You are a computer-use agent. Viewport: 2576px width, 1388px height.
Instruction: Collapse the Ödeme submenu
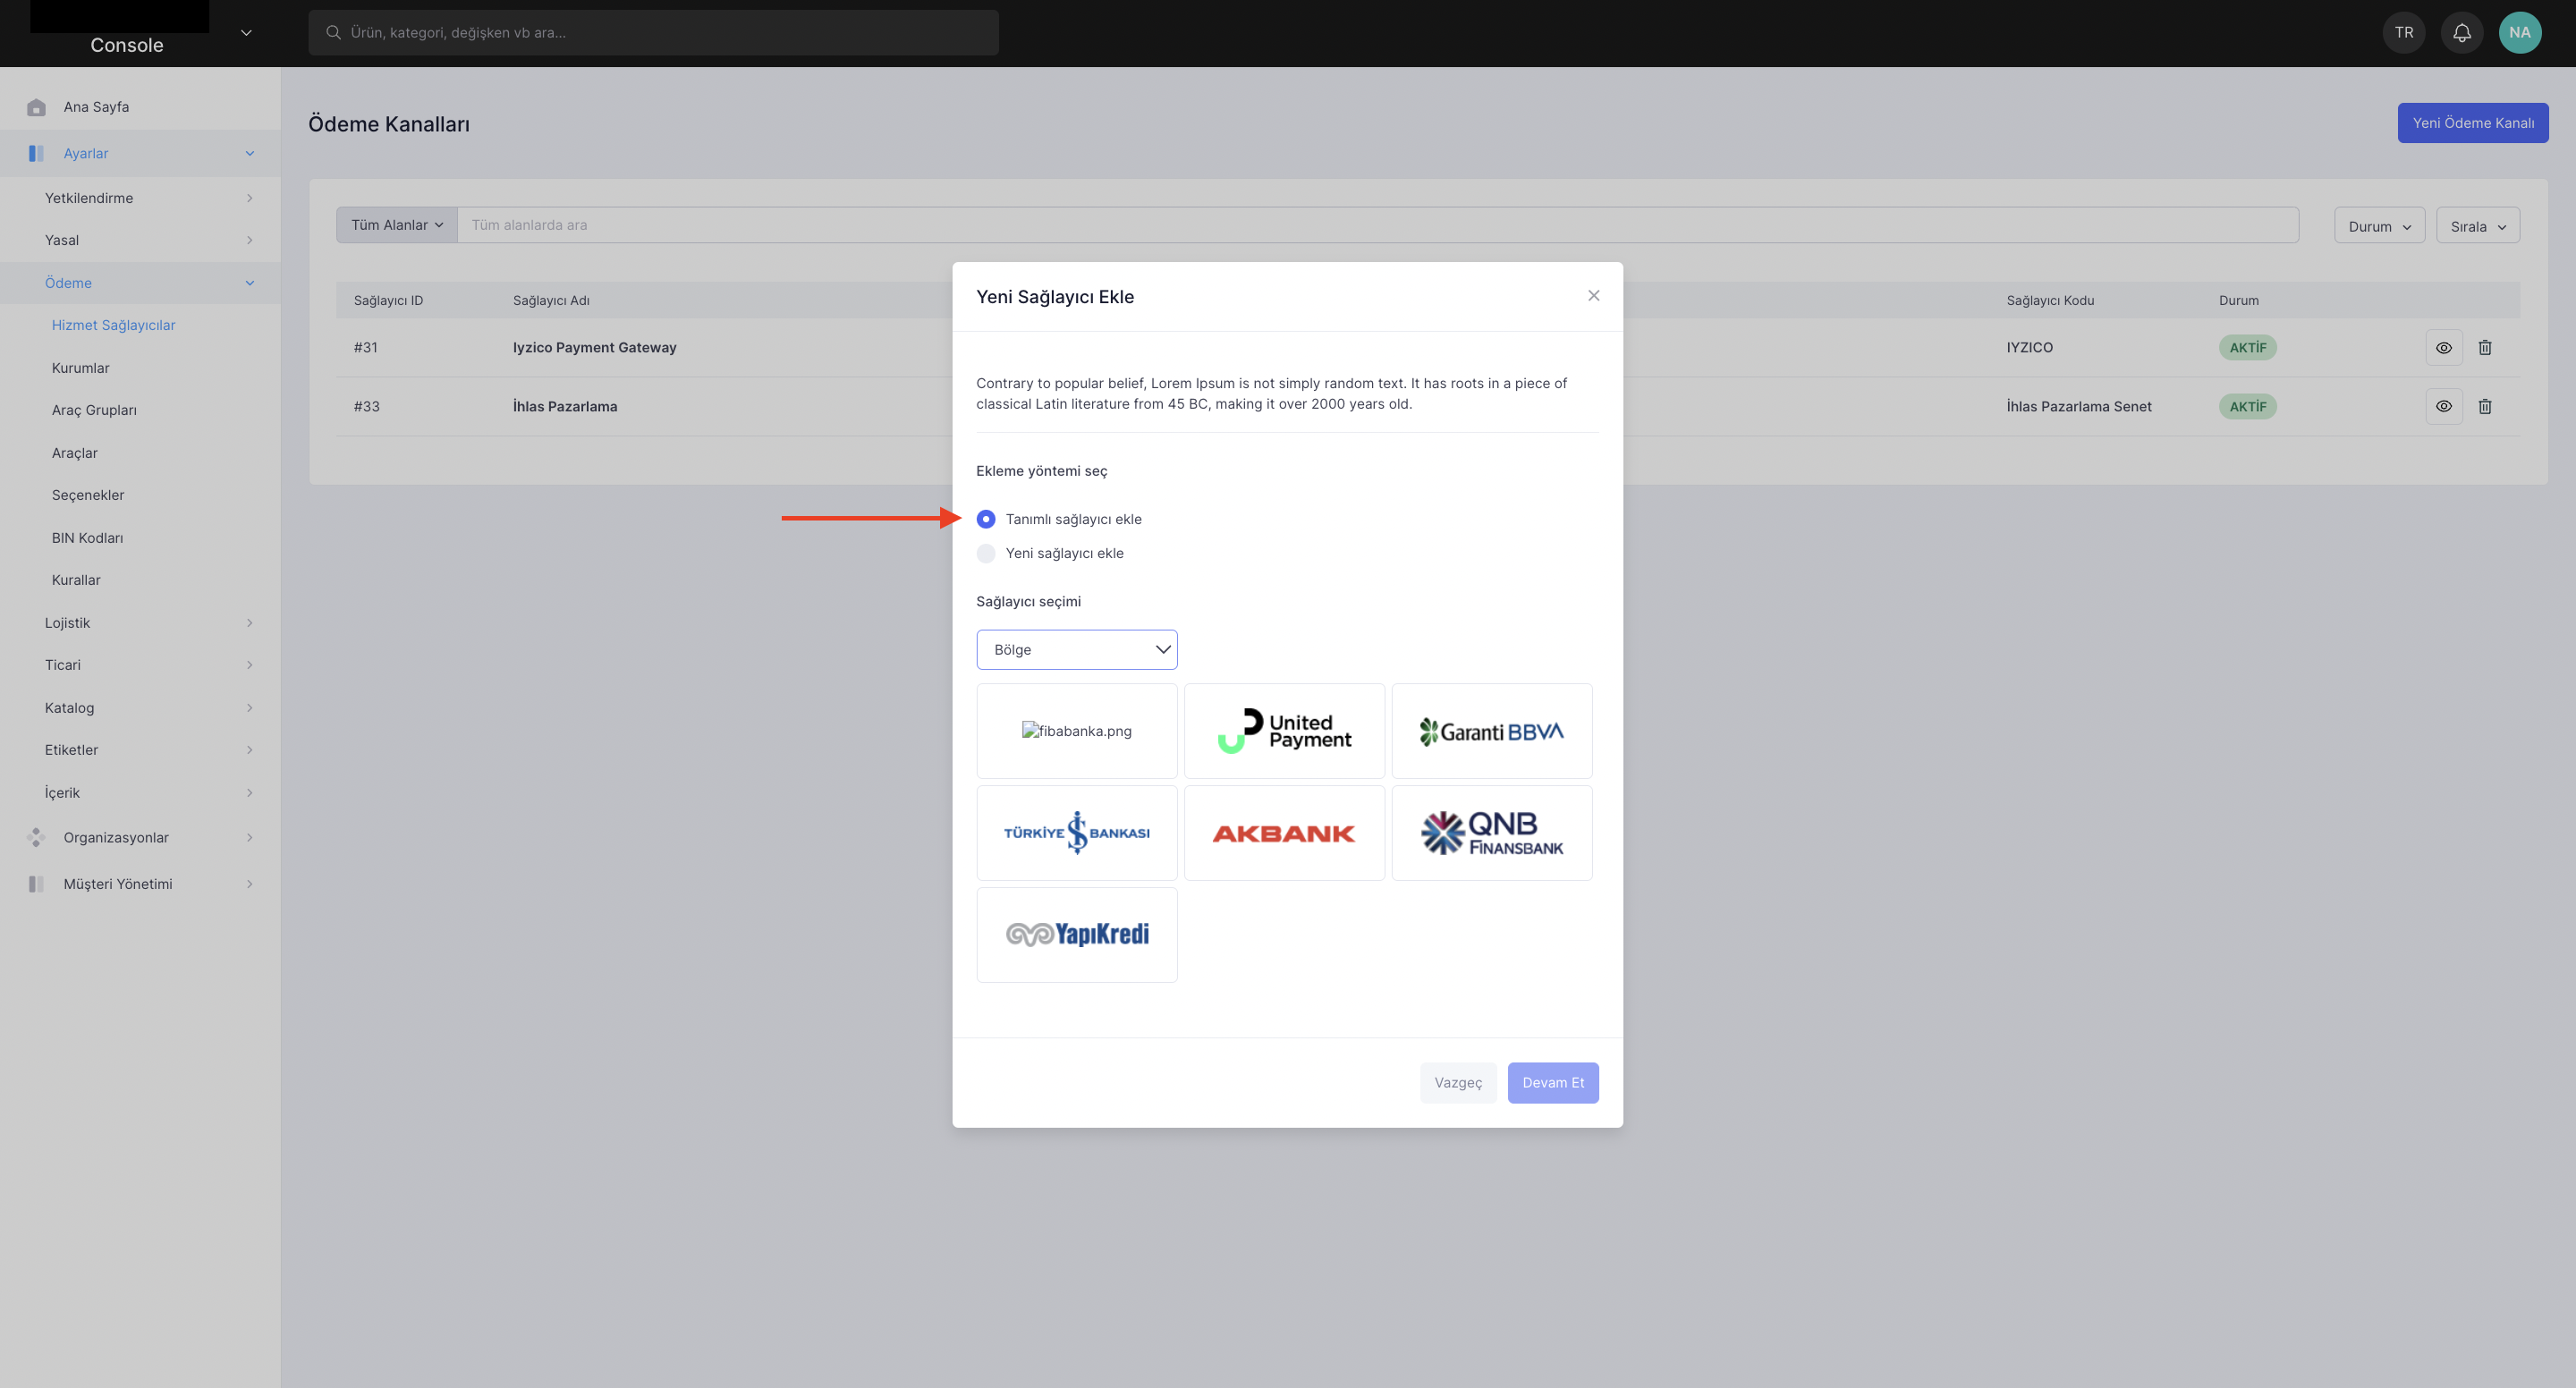pos(249,283)
